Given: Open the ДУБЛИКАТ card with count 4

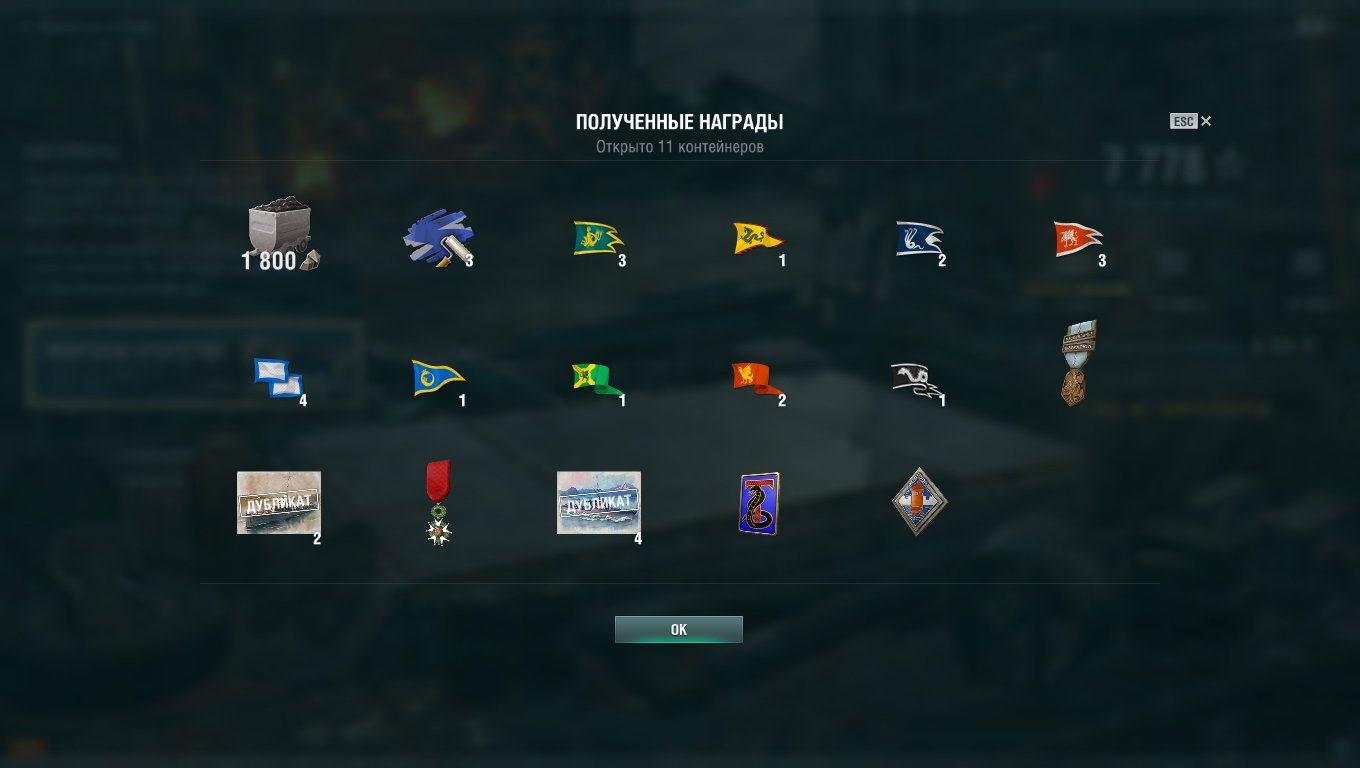Looking at the screenshot, I should (599, 503).
